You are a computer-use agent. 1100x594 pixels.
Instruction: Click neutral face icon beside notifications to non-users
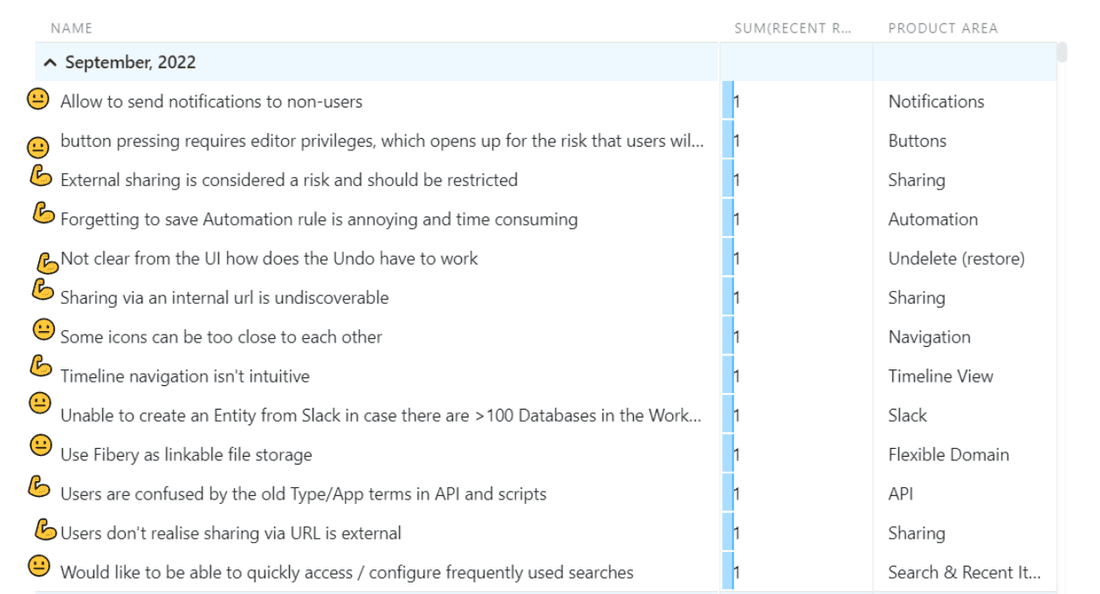pos(38,99)
